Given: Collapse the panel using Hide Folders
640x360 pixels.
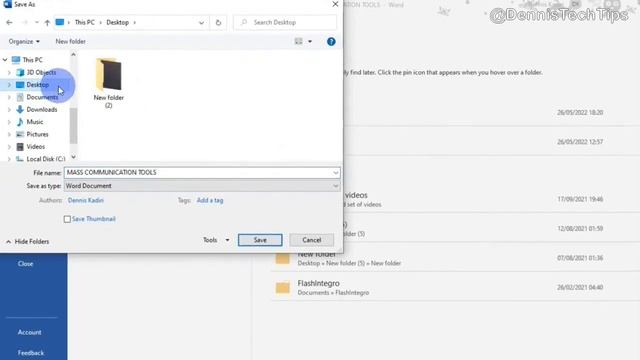Looking at the screenshot, I should (28, 242).
